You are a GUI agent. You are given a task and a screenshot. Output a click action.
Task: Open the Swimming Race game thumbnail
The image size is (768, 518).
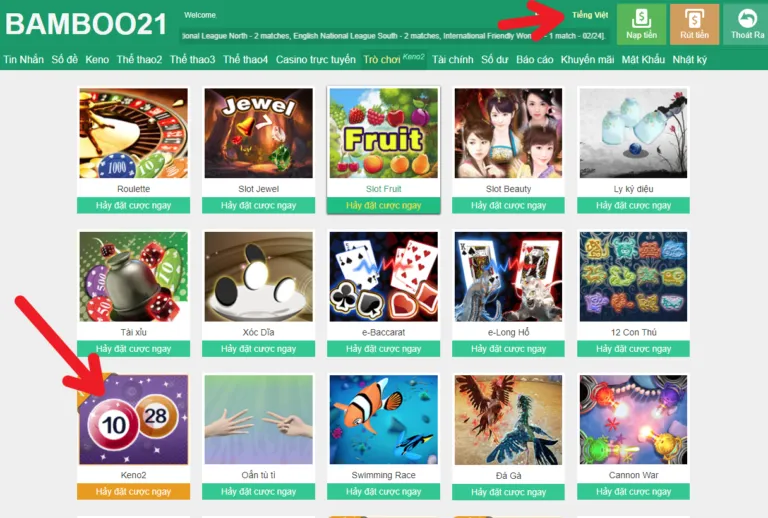(x=384, y=420)
